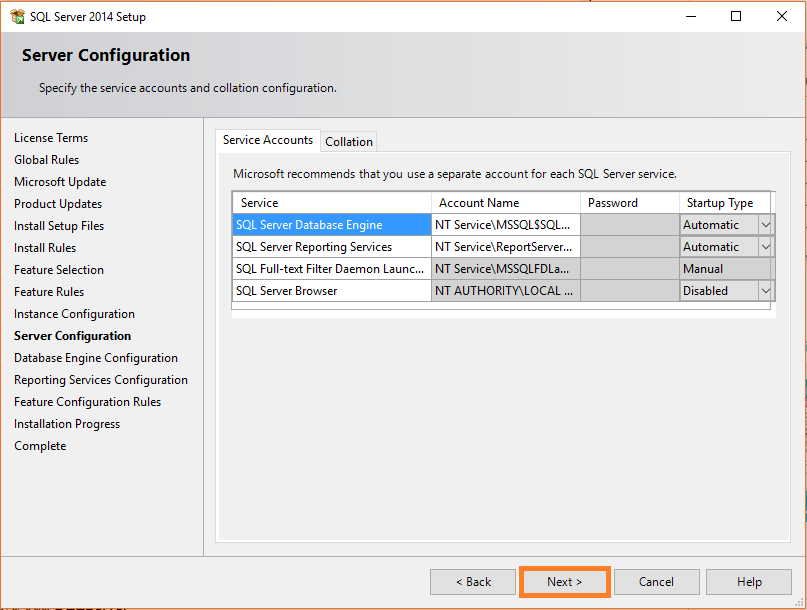Screen dimensions: 807x610
Task: Select Feature Rules step in sidebar
Action: pos(49,292)
